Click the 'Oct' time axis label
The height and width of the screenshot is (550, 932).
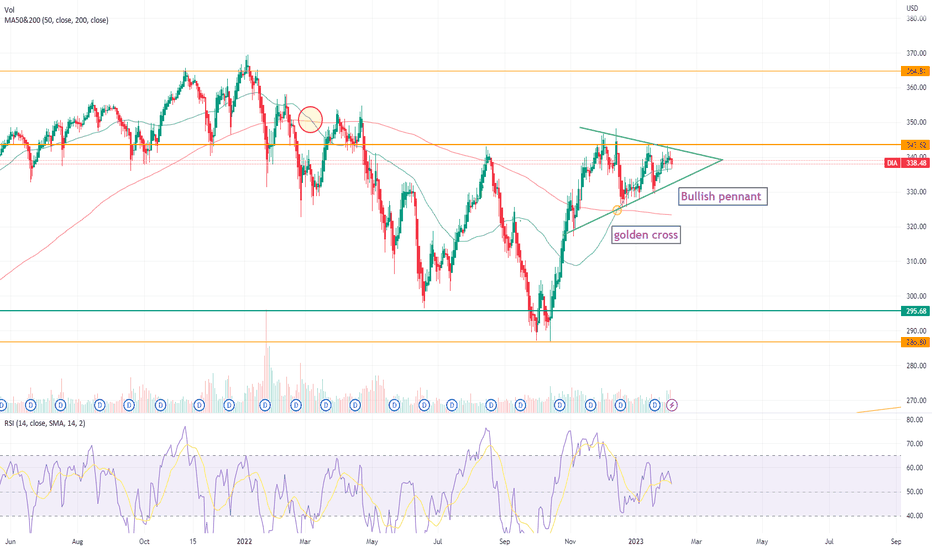point(144,542)
